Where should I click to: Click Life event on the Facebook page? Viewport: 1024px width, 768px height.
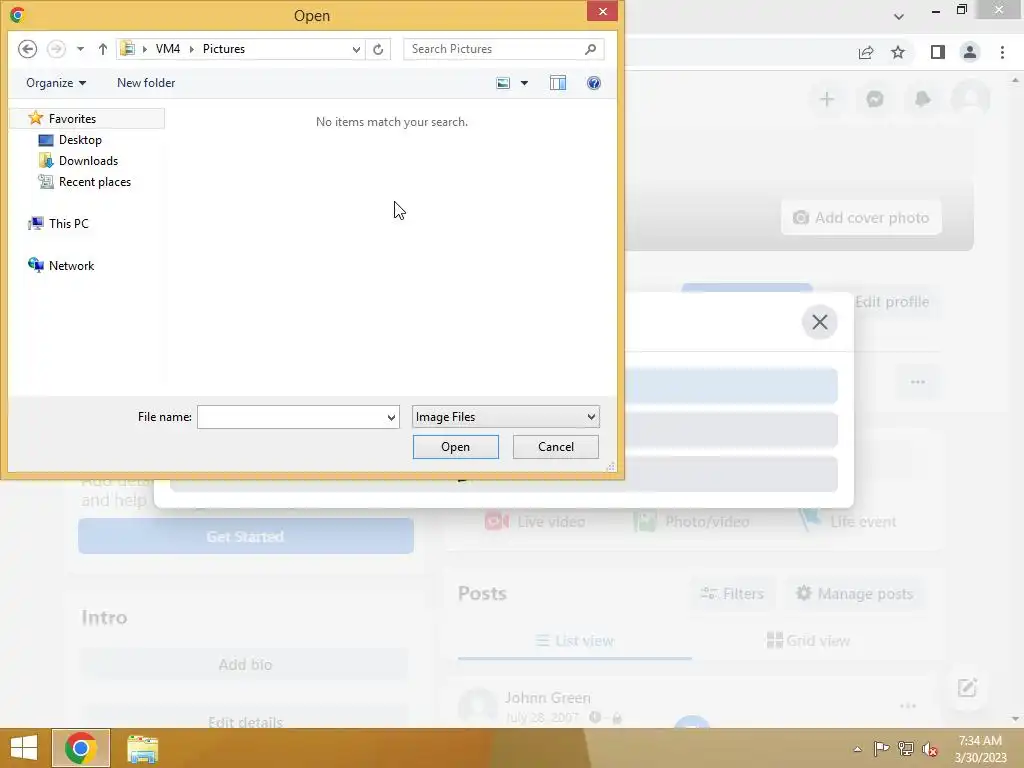(847, 521)
